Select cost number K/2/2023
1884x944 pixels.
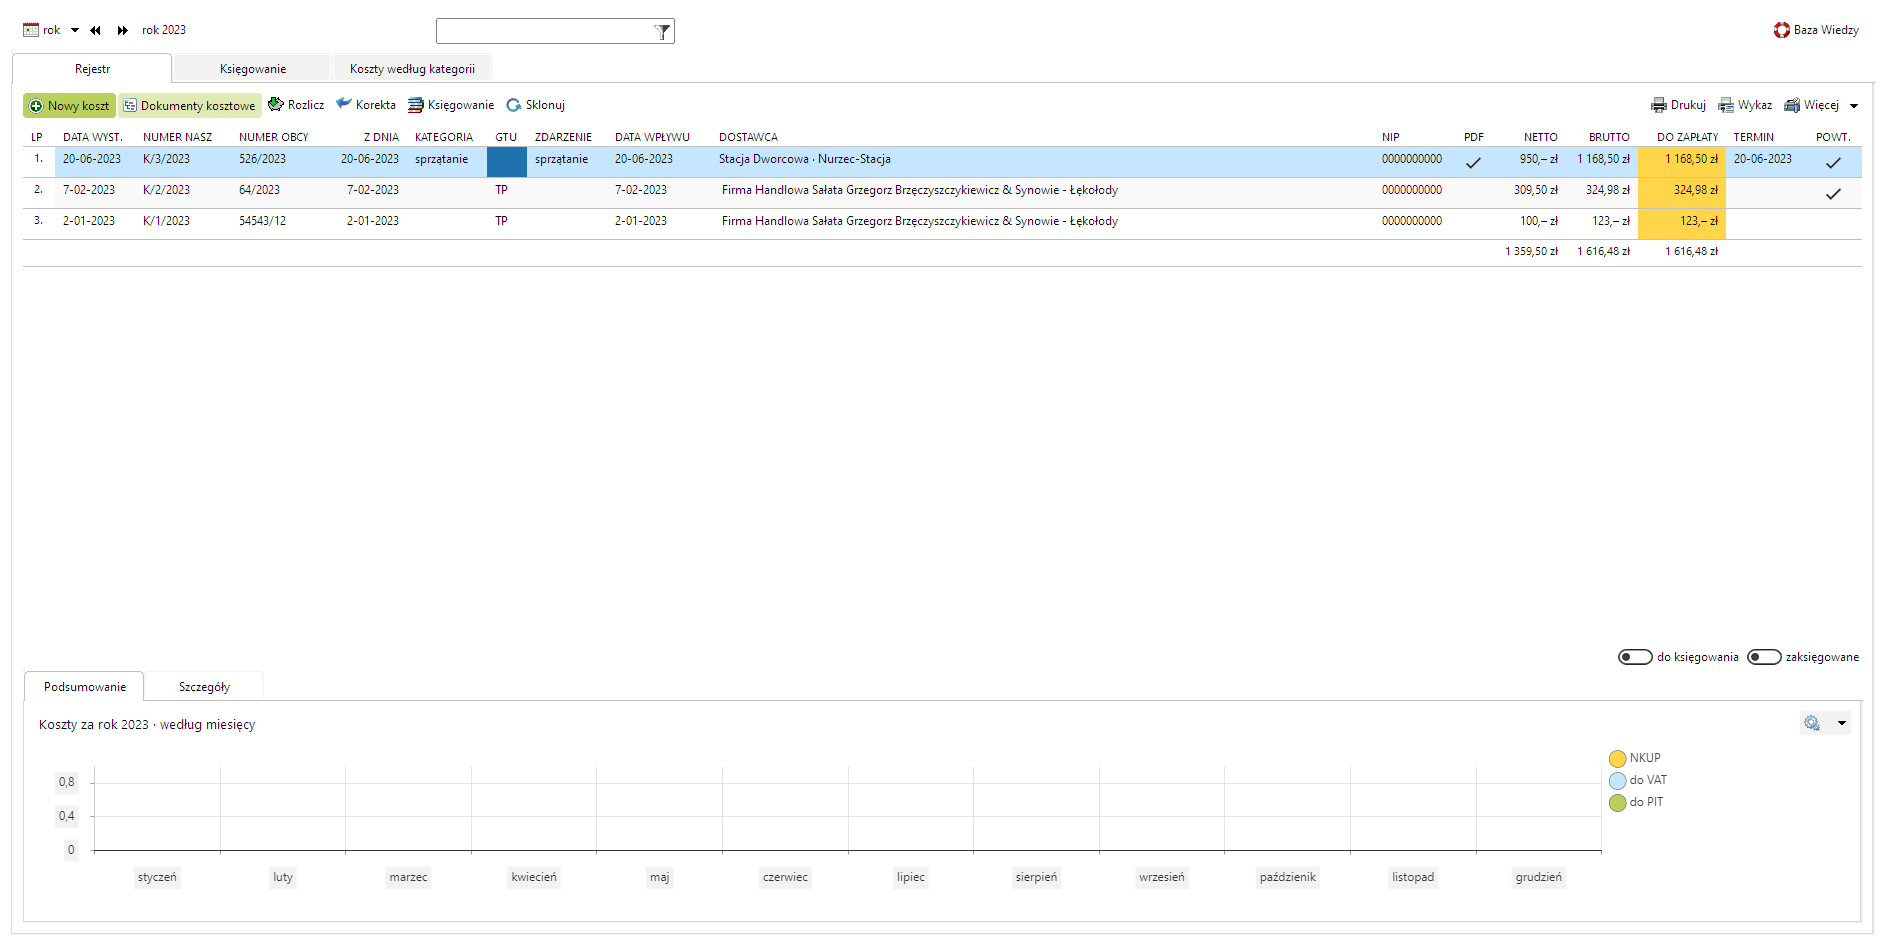coord(166,190)
